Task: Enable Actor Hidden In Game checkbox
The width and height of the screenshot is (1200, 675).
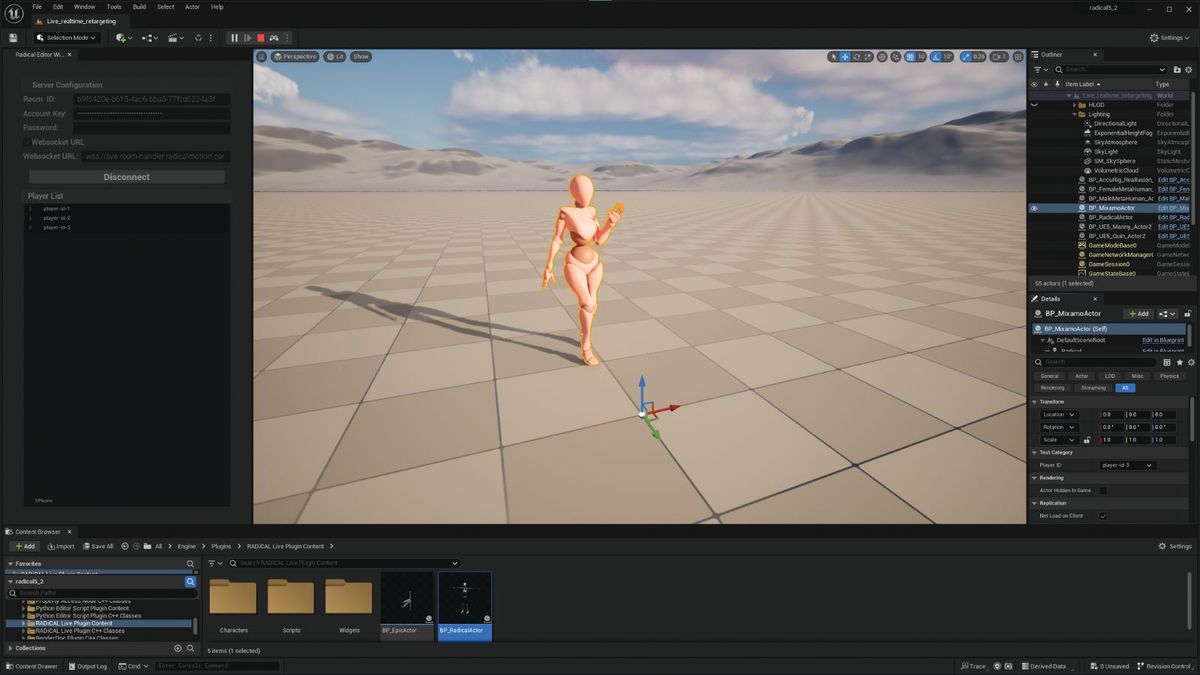Action: click(1104, 490)
